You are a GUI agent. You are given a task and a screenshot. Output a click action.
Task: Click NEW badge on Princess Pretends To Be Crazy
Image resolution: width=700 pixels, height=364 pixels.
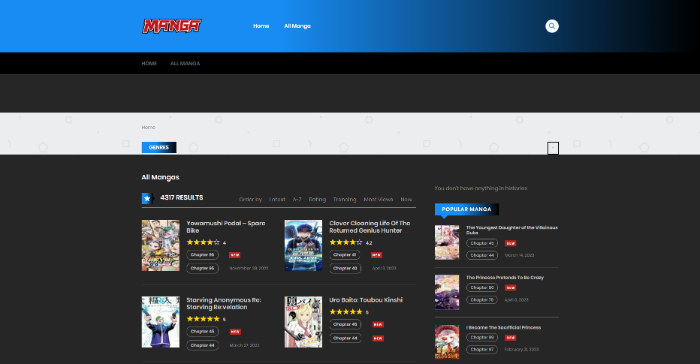tap(510, 288)
